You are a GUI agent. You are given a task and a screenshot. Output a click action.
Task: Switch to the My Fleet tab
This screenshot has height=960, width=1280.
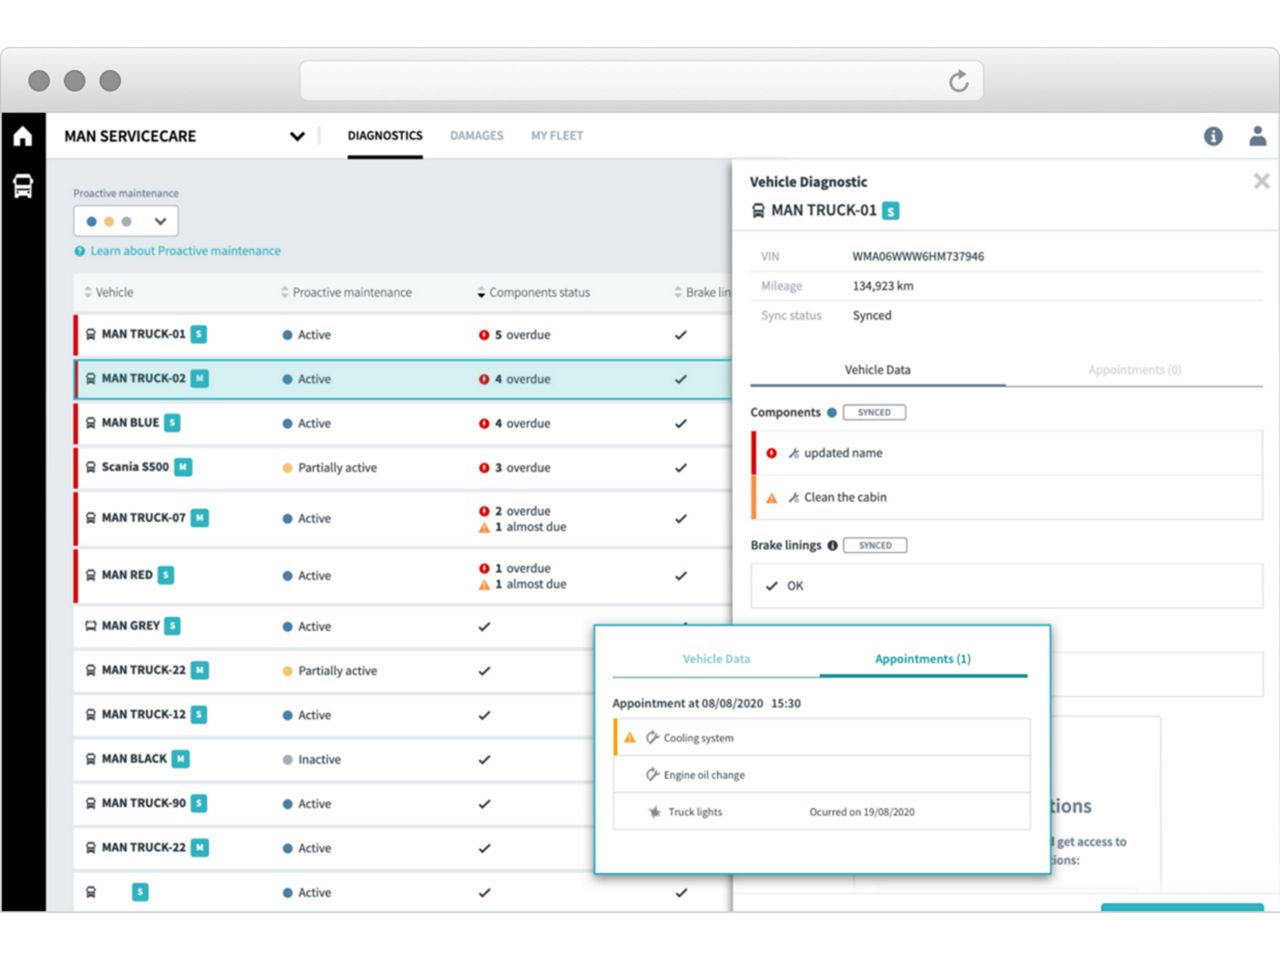coord(557,136)
